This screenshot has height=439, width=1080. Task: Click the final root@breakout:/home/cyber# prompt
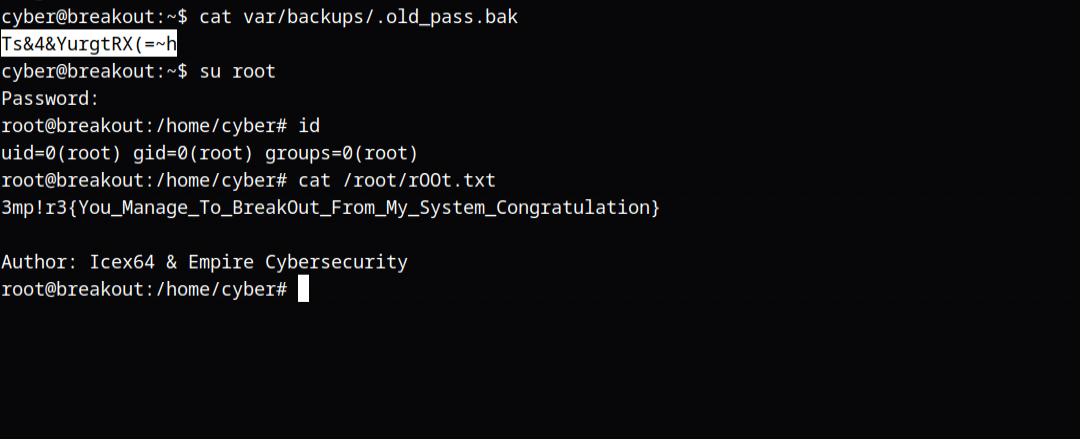[x=144, y=289]
